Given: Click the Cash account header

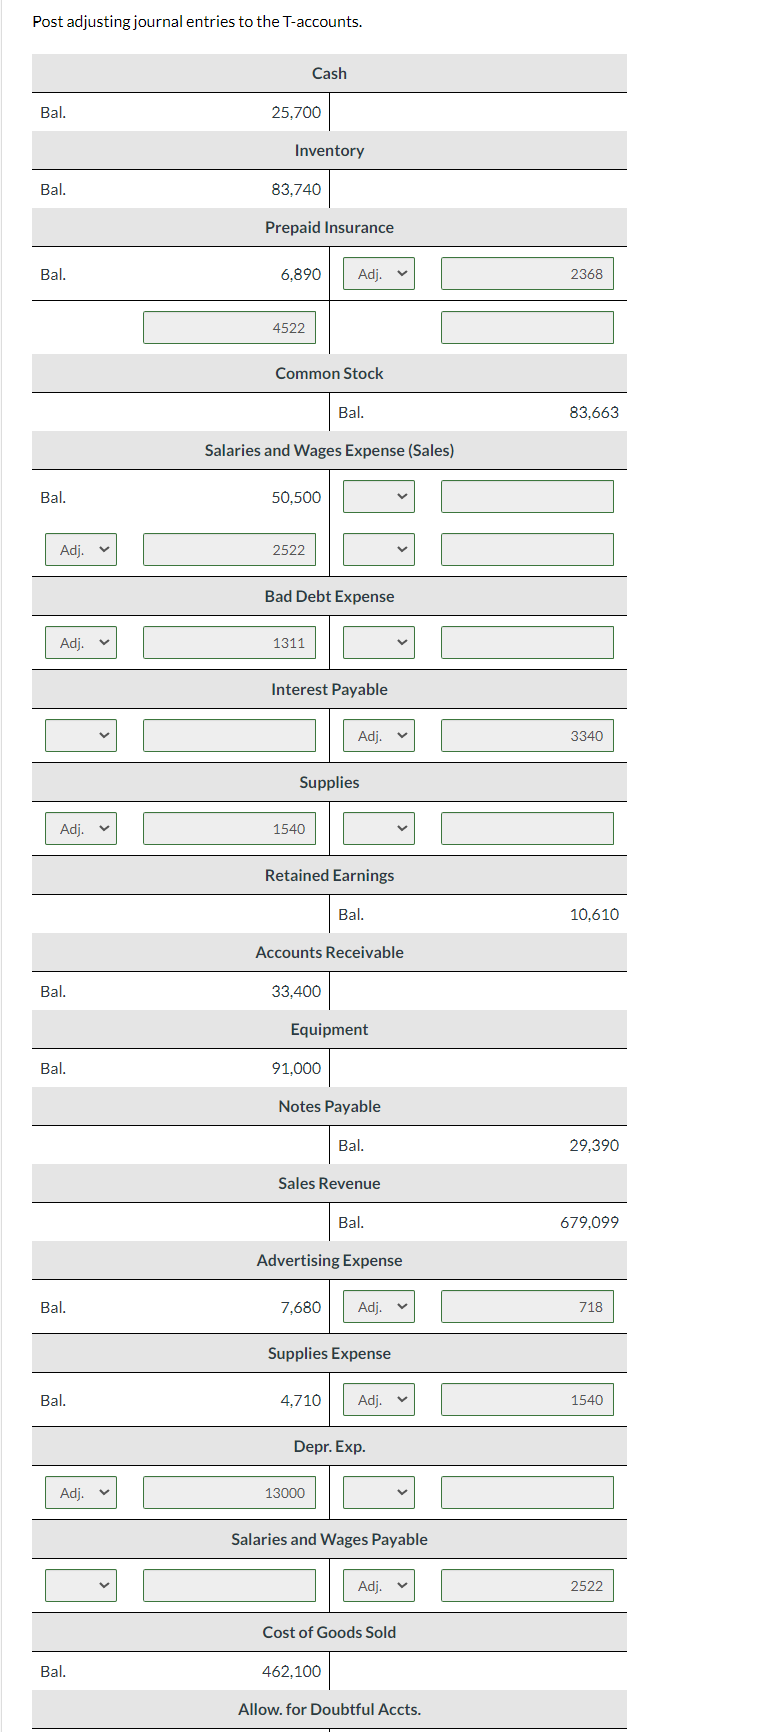Looking at the screenshot, I should (329, 73).
